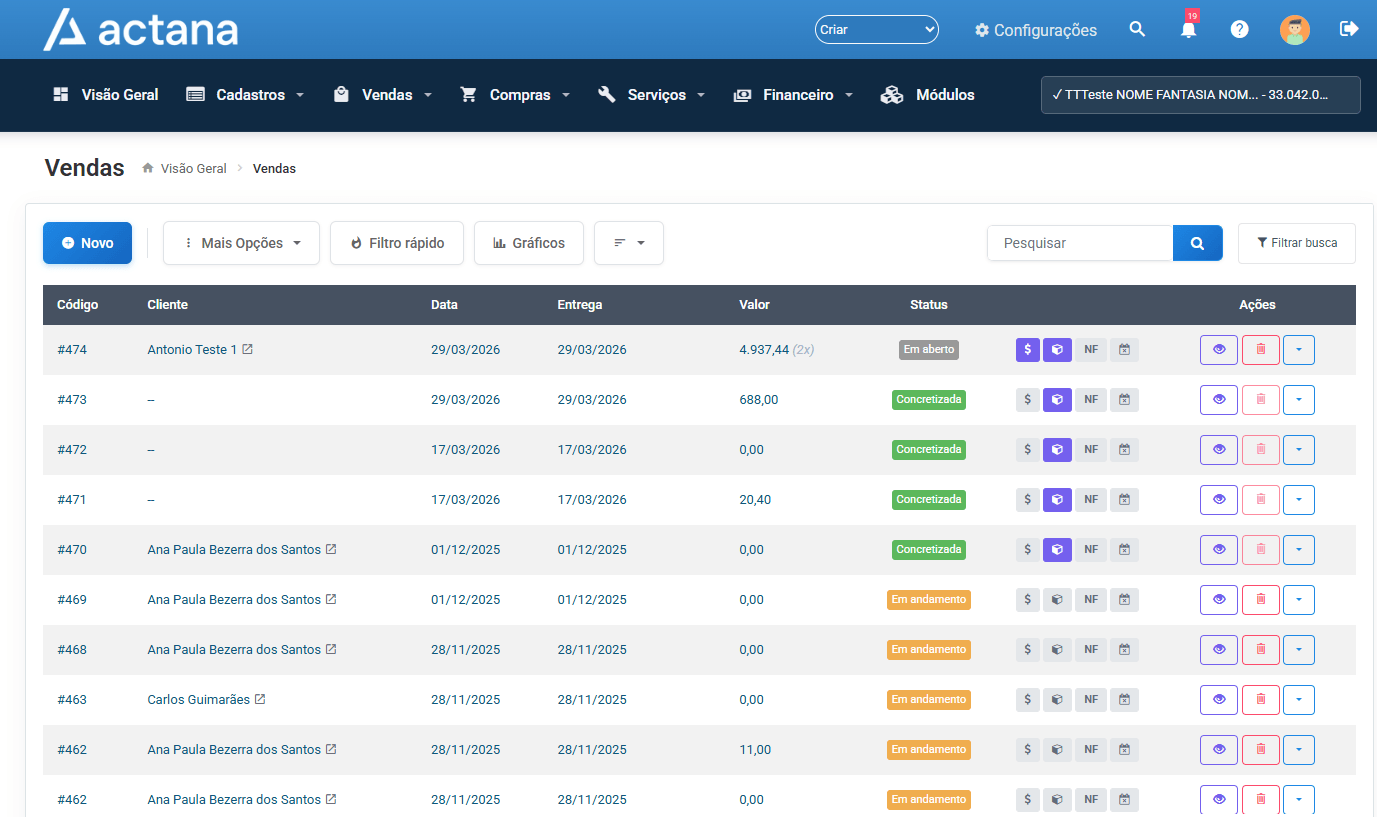This screenshot has width=1377, height=817.
Task: Open the Cadastros menu
Action: 245,95
